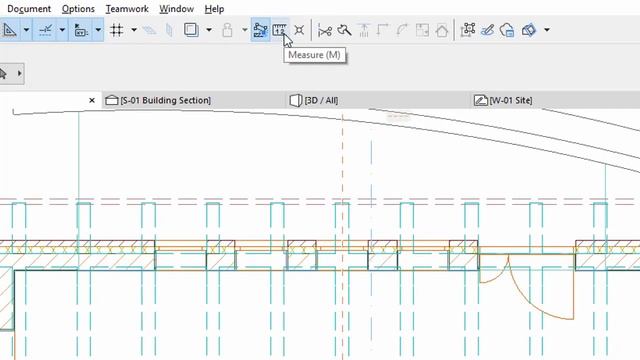Expand dropdown after the 3D window icon
The width and height of the screenshot is (640, 360).
click(x=547, y=30)
